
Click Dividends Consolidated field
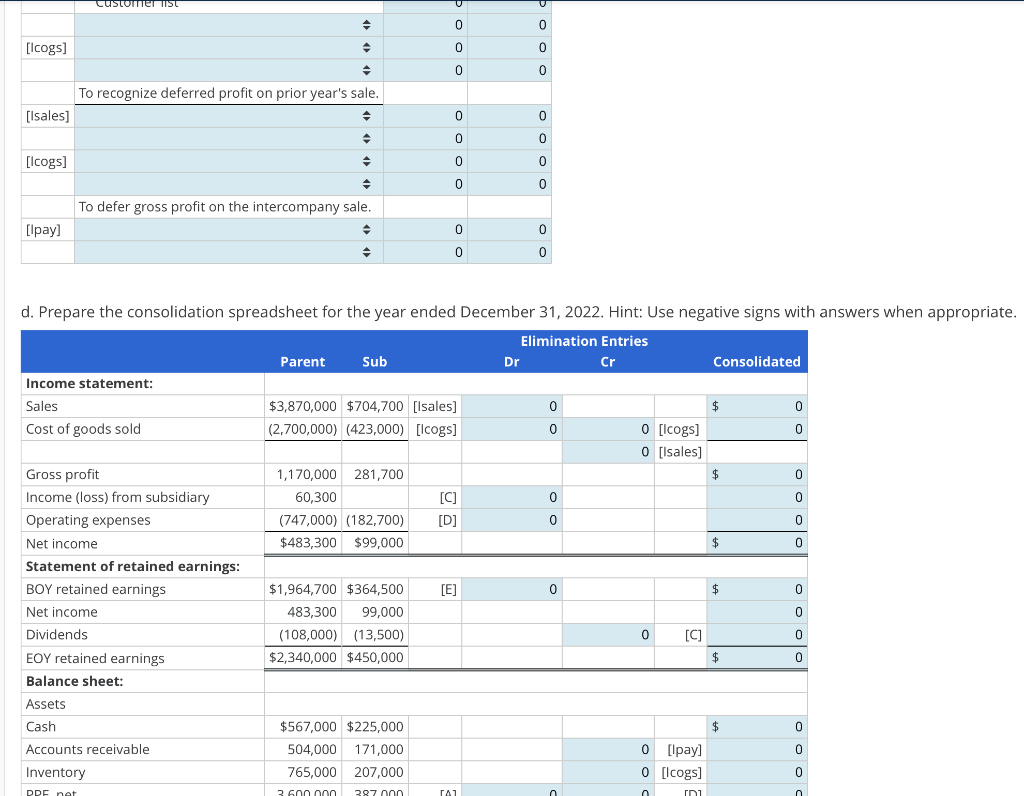pyautogui.click(x=757, y=635)
